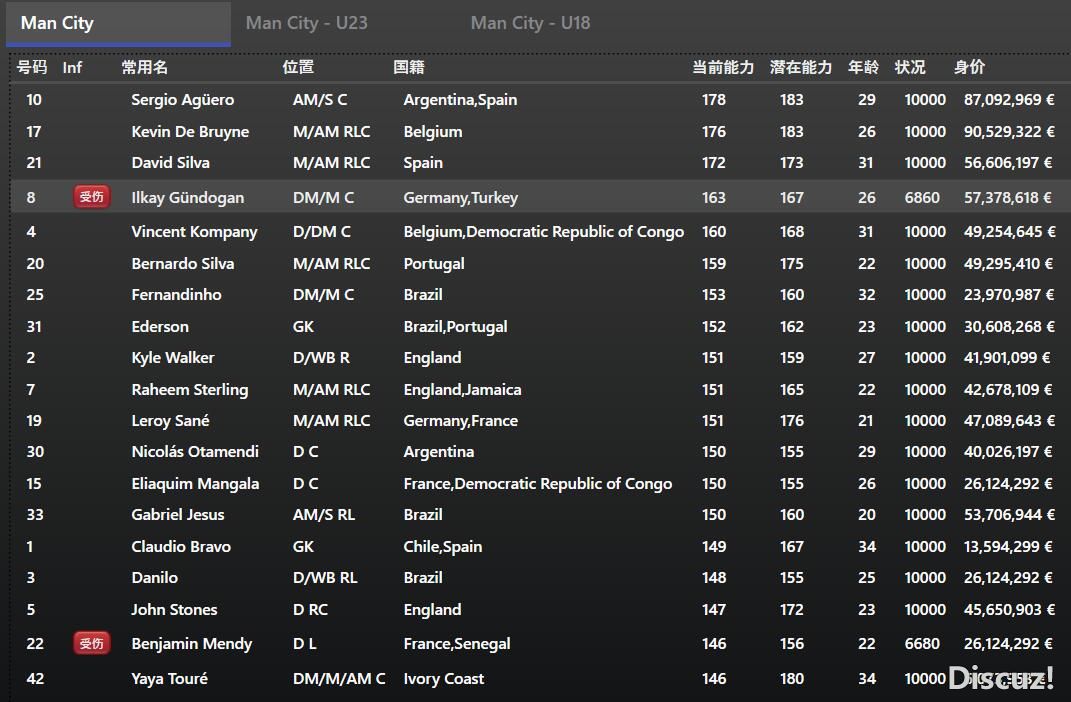This screenshot has width=1071, height=702.
Task: Click value 90,529,322 € for De Bruyne
Action: click(x=1009, y=131)
